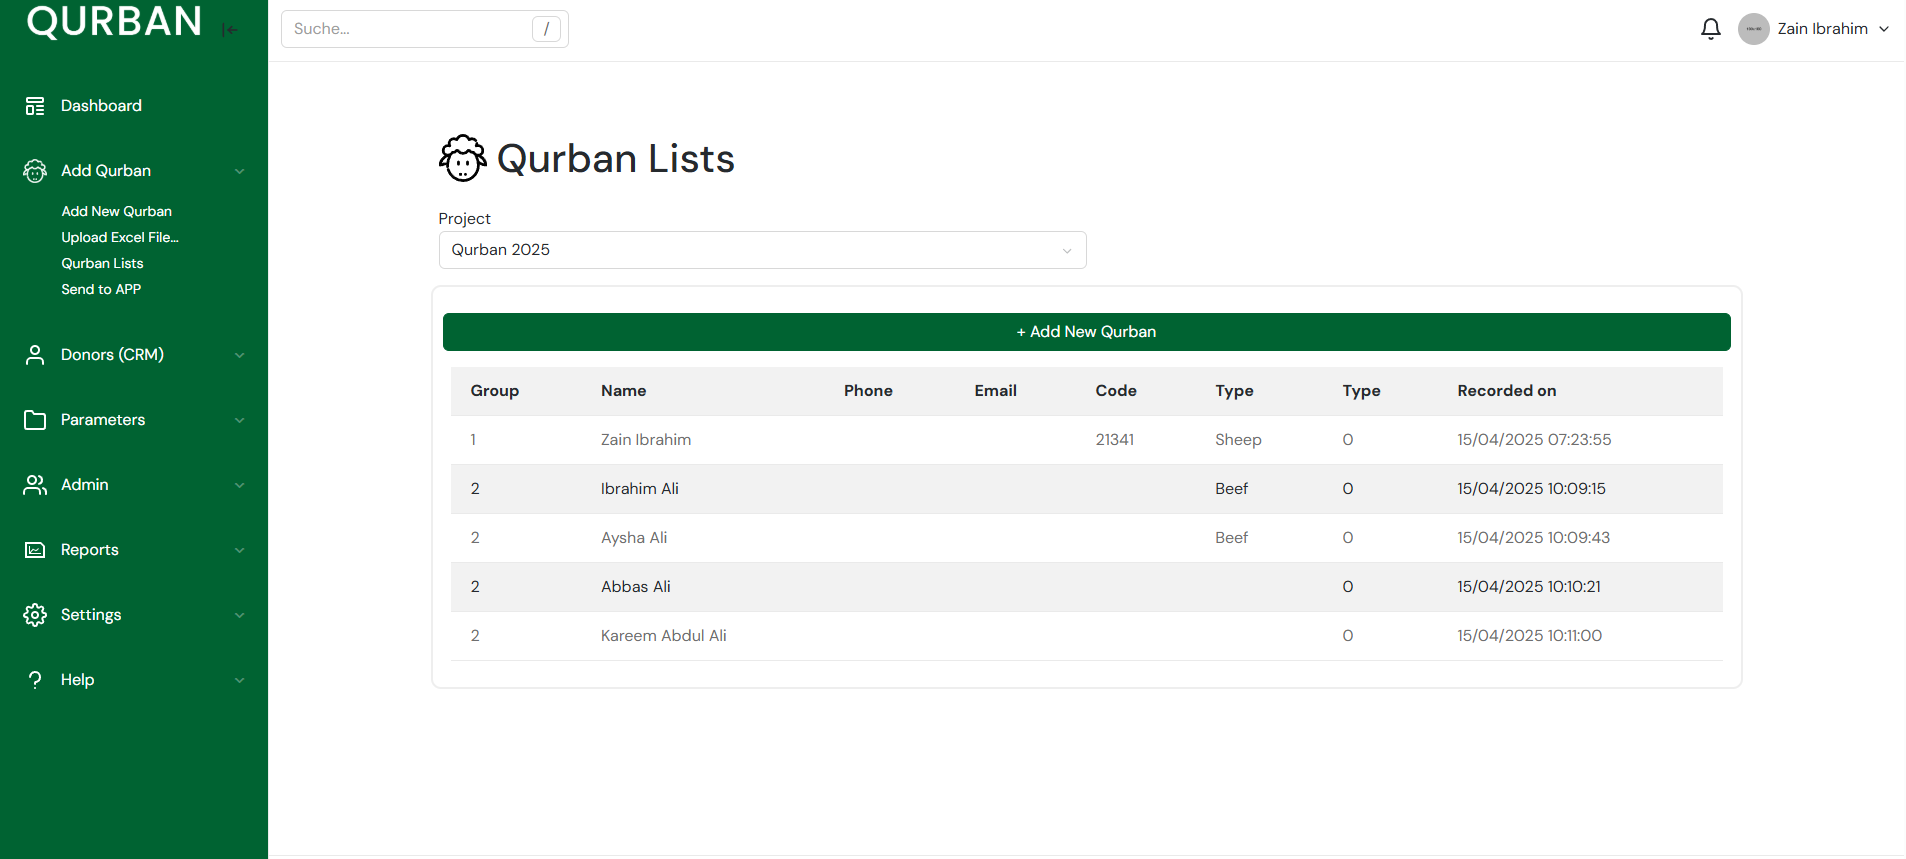The image size is (1906, 859).
Task: Expand the Admin section chevron
Action: (x=239, y=485)
